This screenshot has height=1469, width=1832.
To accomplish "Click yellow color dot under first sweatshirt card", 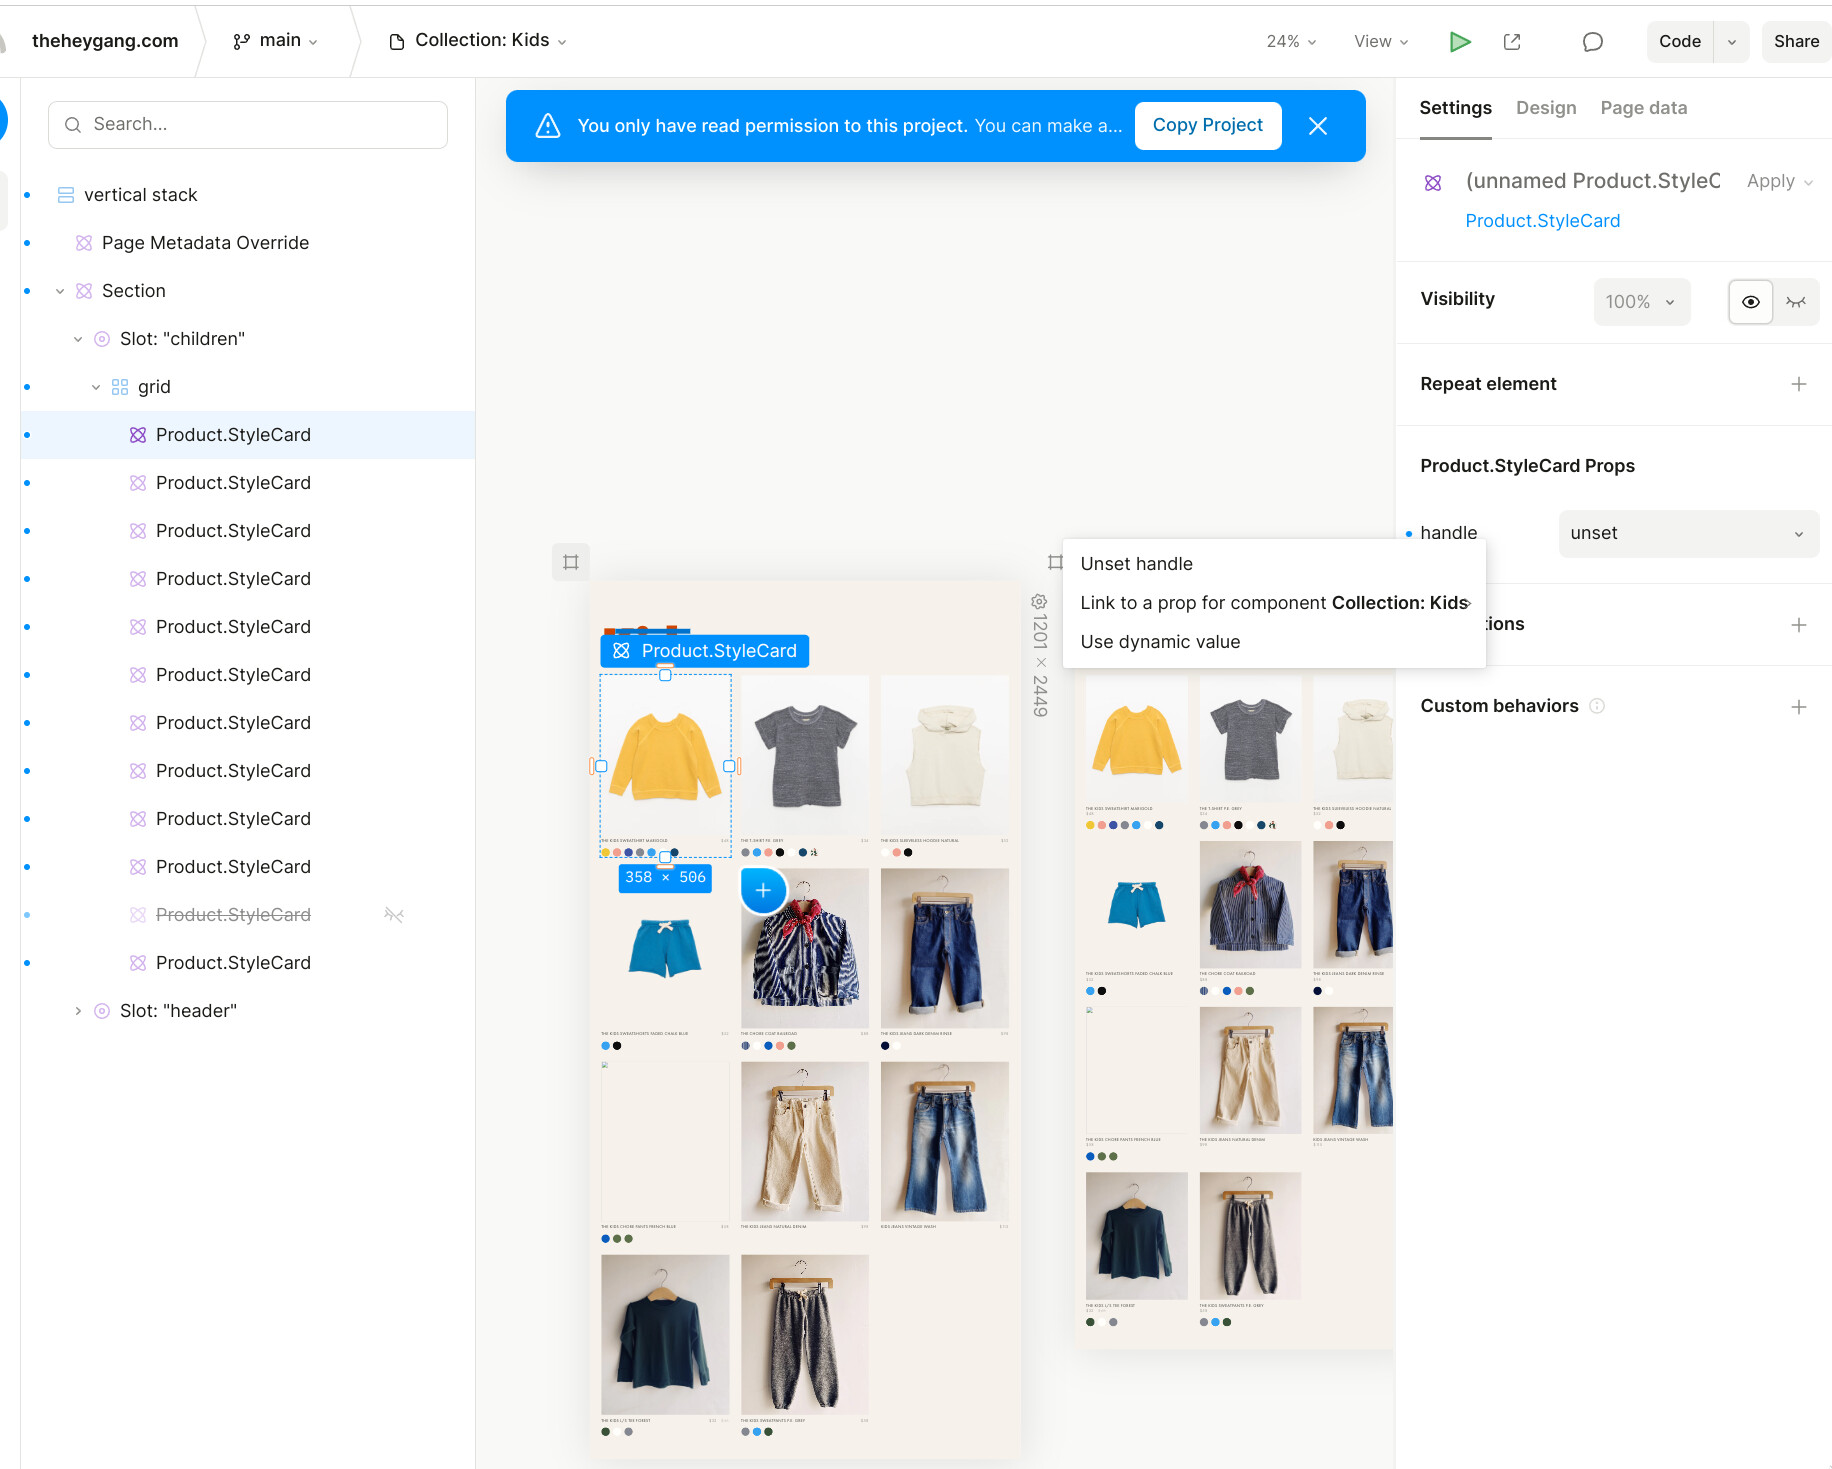I will tap(606, 853).
